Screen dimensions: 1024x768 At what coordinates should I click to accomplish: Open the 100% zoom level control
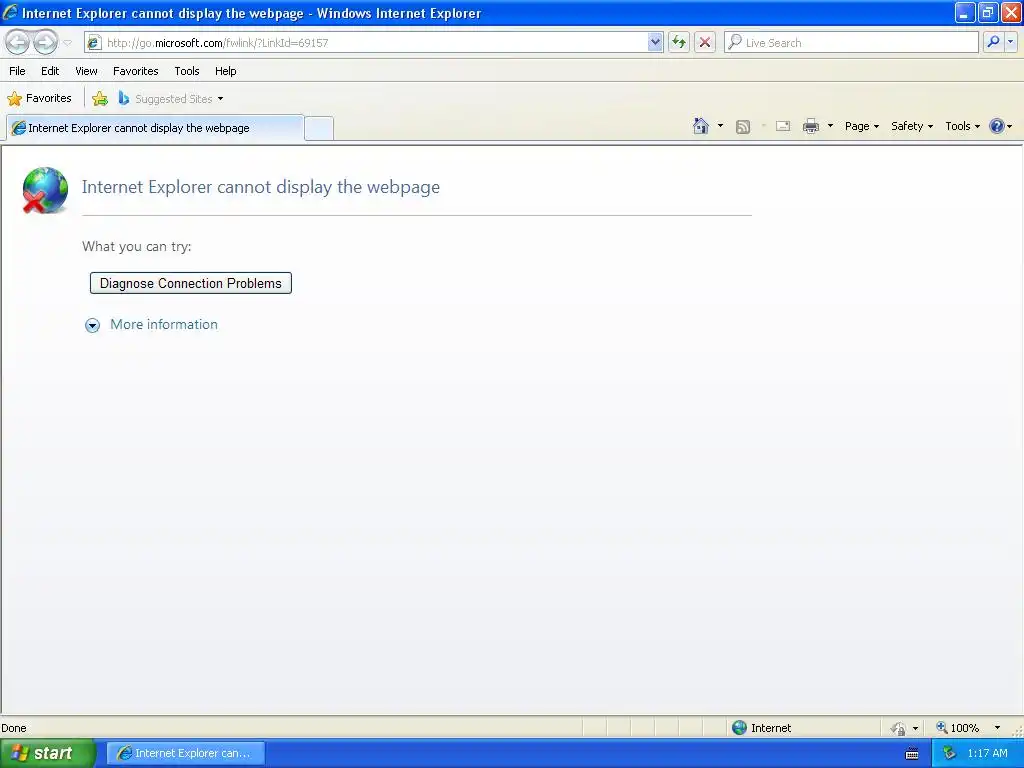pyautogui.click(x=957, y=728)
